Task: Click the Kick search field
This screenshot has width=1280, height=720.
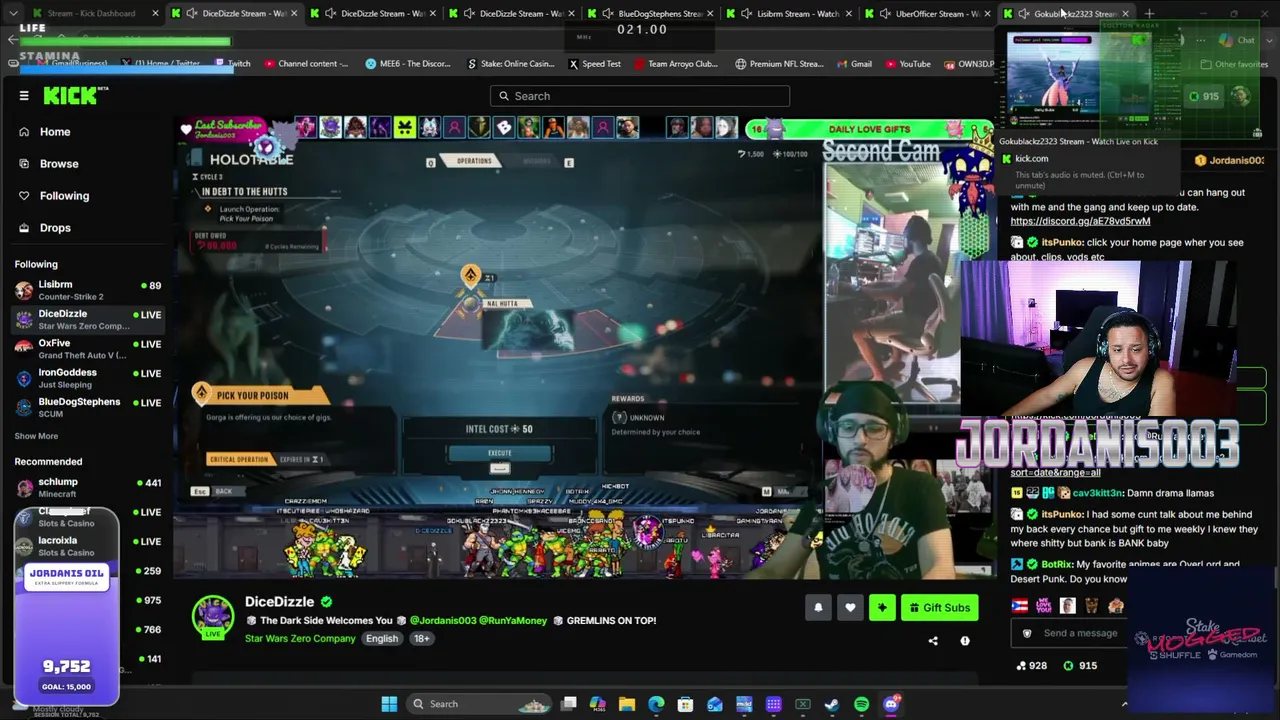Action: (640, 96)
